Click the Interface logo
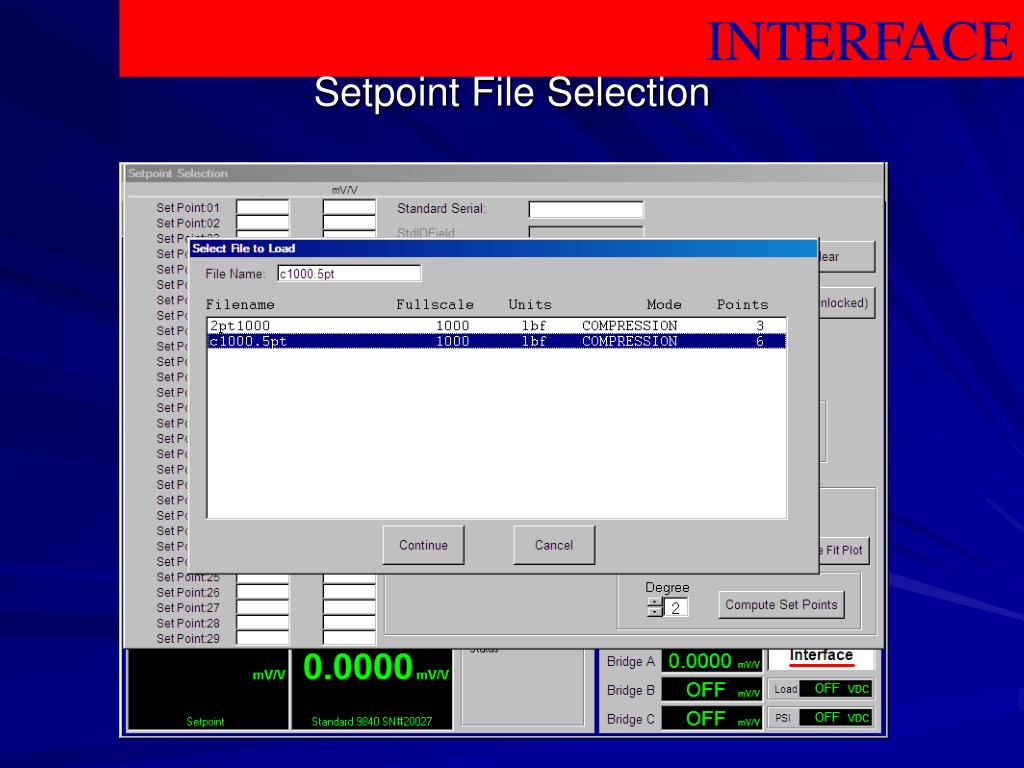Viewport: 1024px width, 768px height. 821,658
